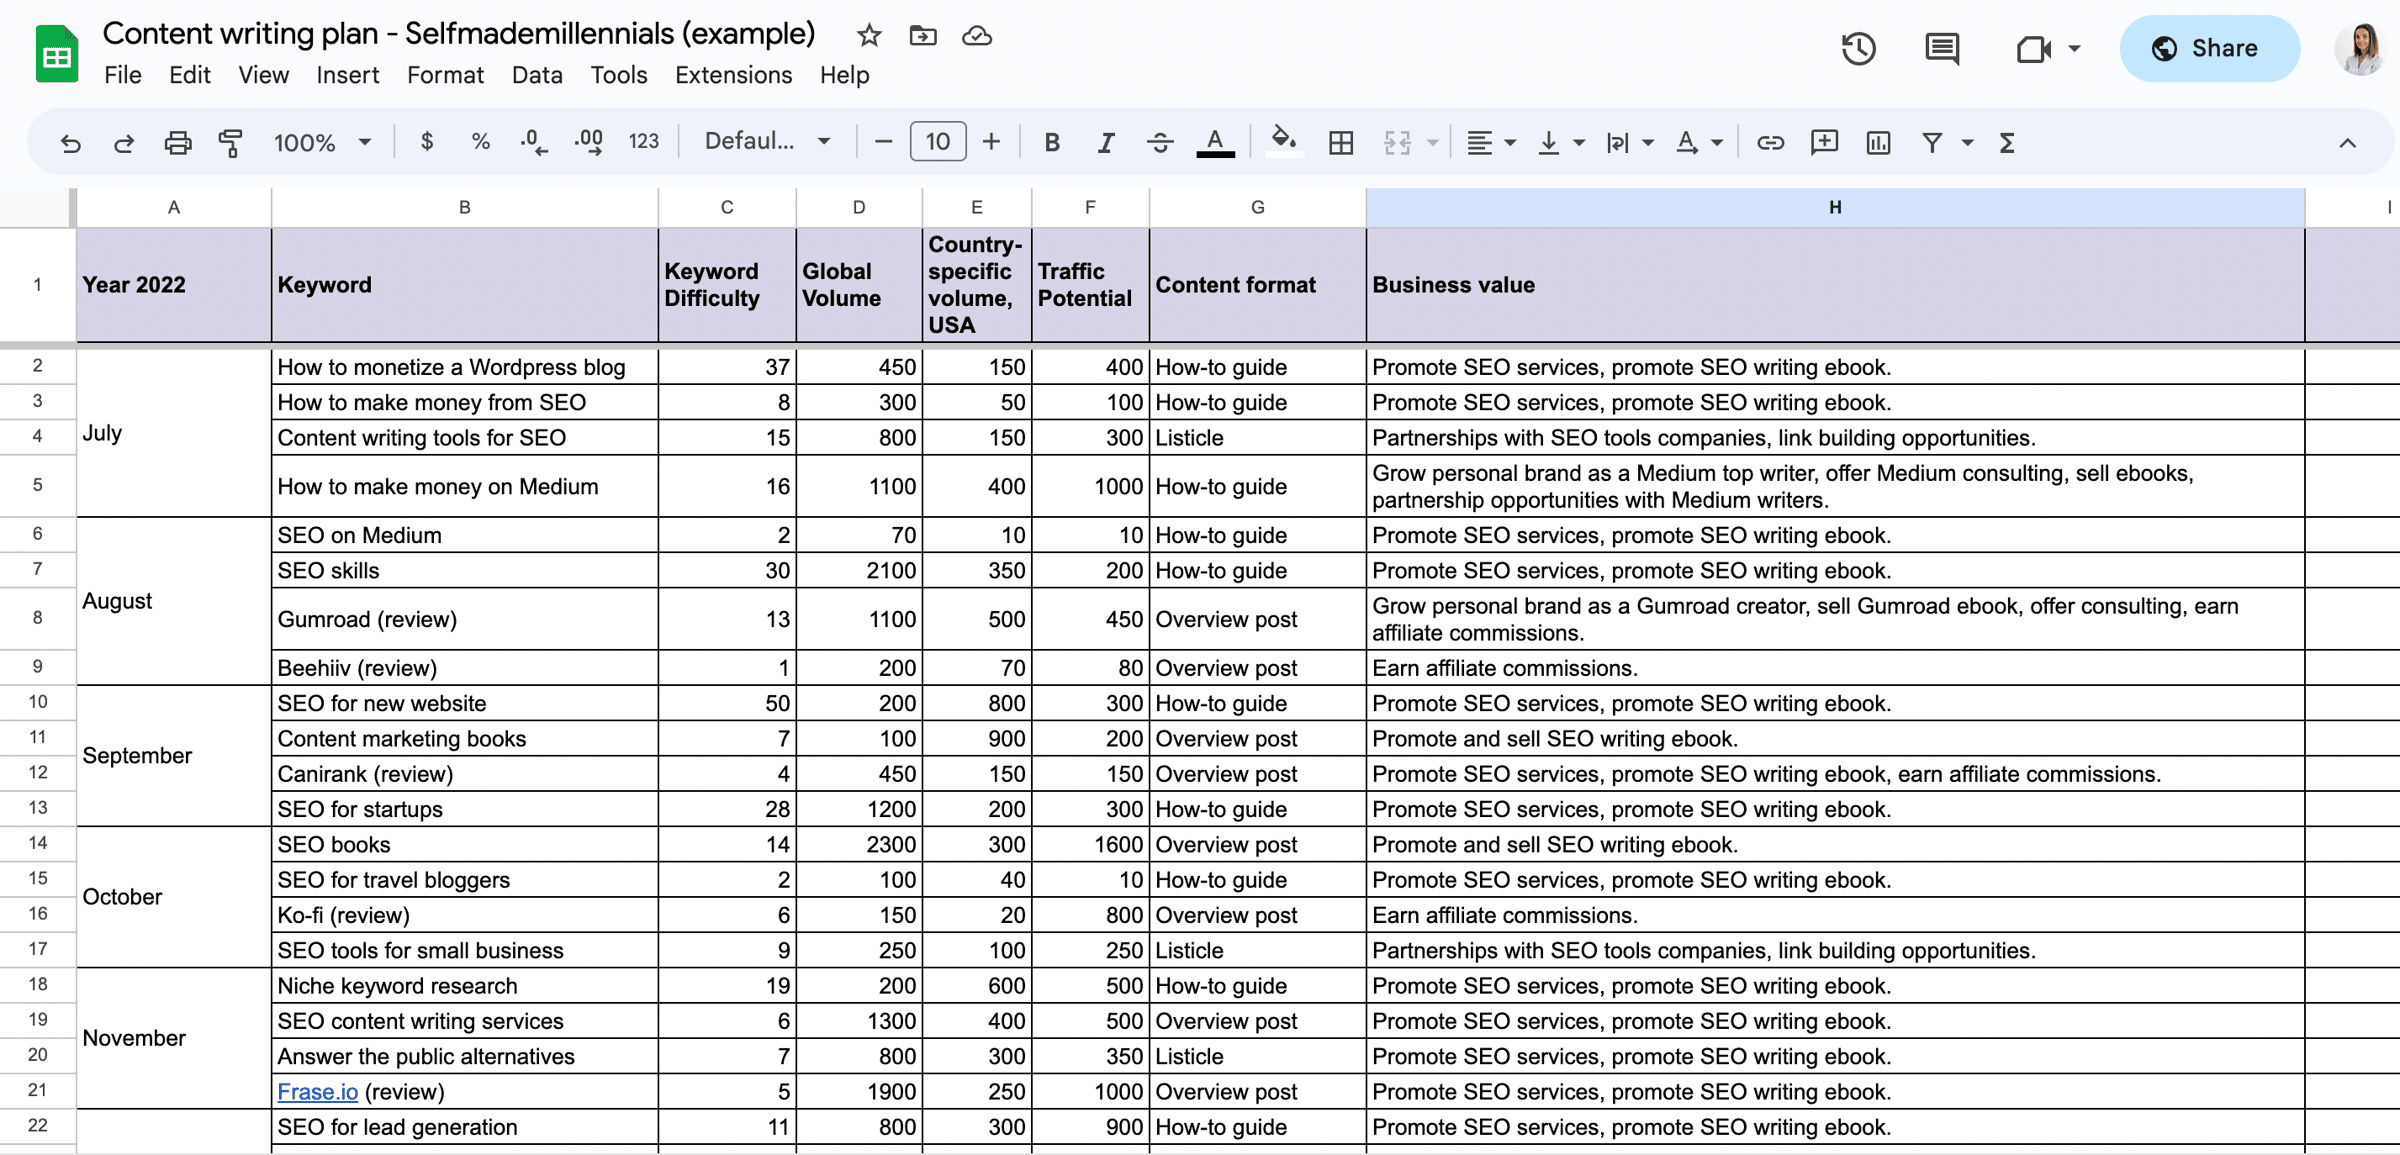This screenshot has width=2400, height=1155.
Task: Select the Paint format tool
Action: click(231, 143)
